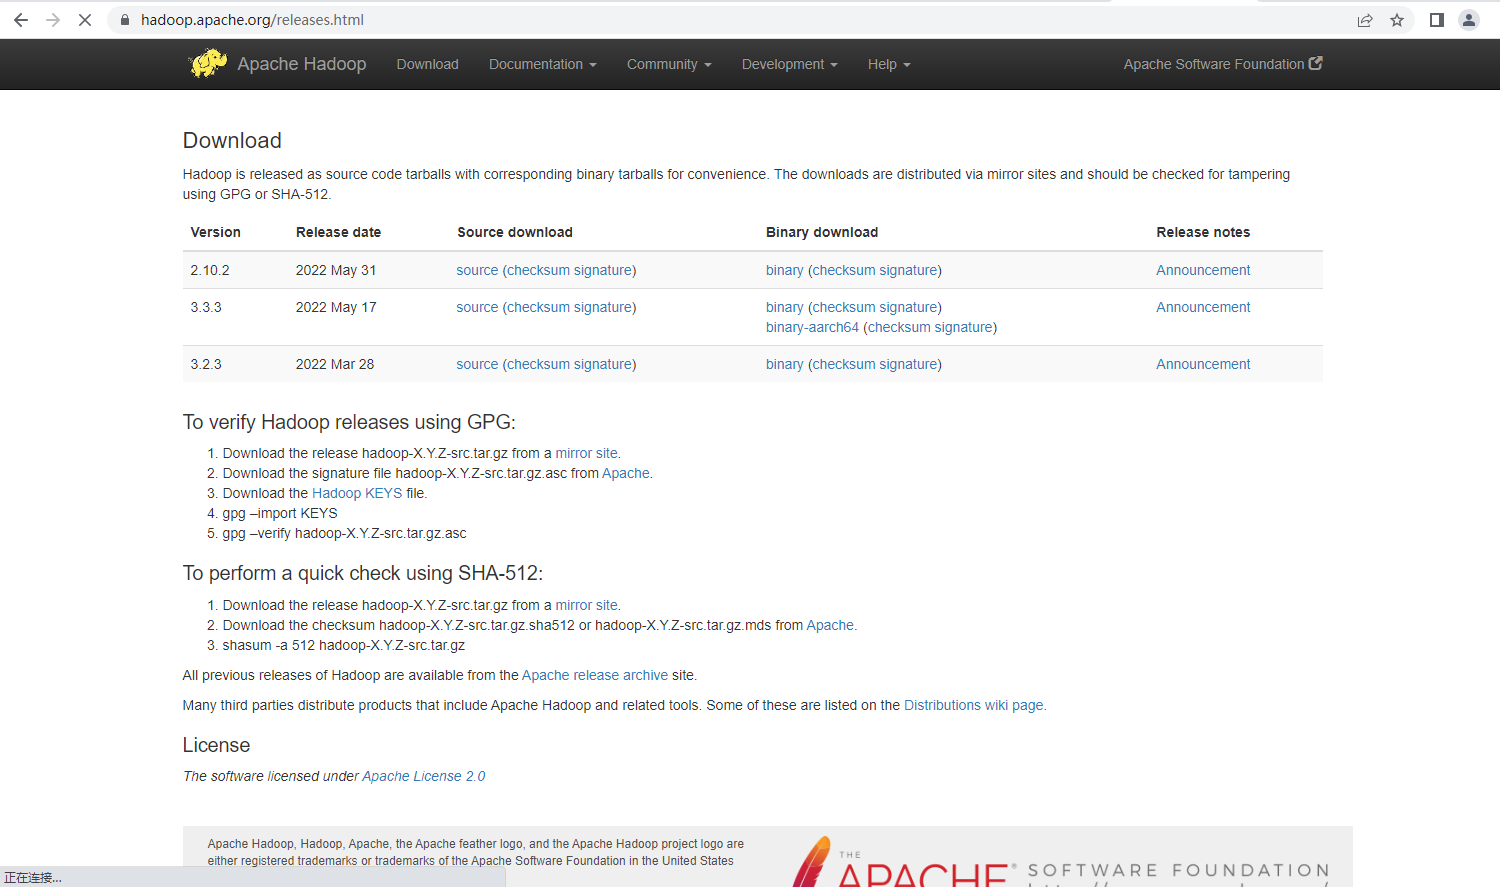The image size is (1500, 887).
Task: Open binary signature for version 2.10.2
Action: [908, 270]
